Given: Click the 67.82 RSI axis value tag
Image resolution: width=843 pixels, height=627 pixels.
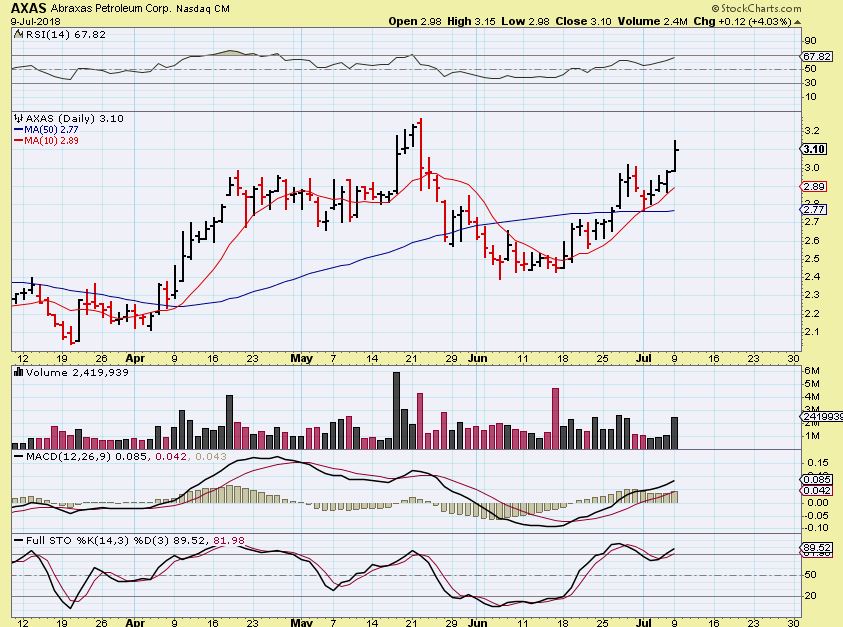Looking at the screenshot, I should coord(817,56).
